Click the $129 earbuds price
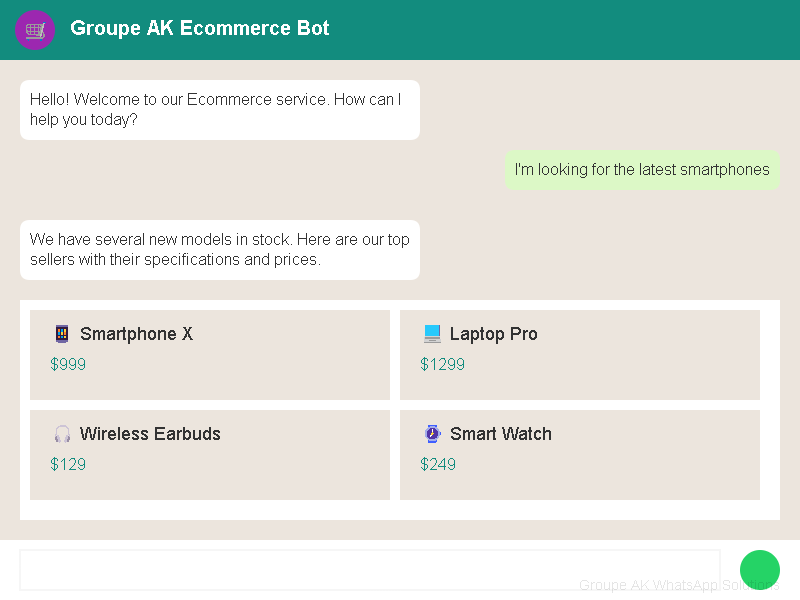This screenshot has width=800, height=600. (68, 464)
